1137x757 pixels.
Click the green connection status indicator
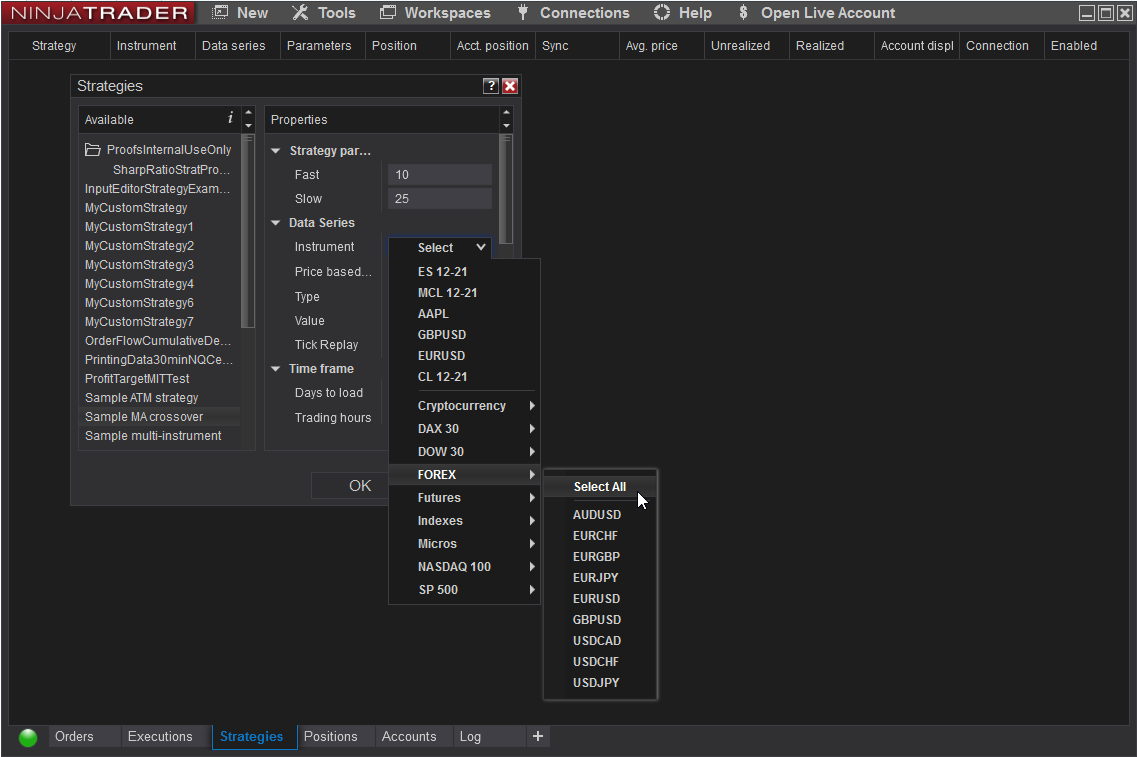pos(28,737)
